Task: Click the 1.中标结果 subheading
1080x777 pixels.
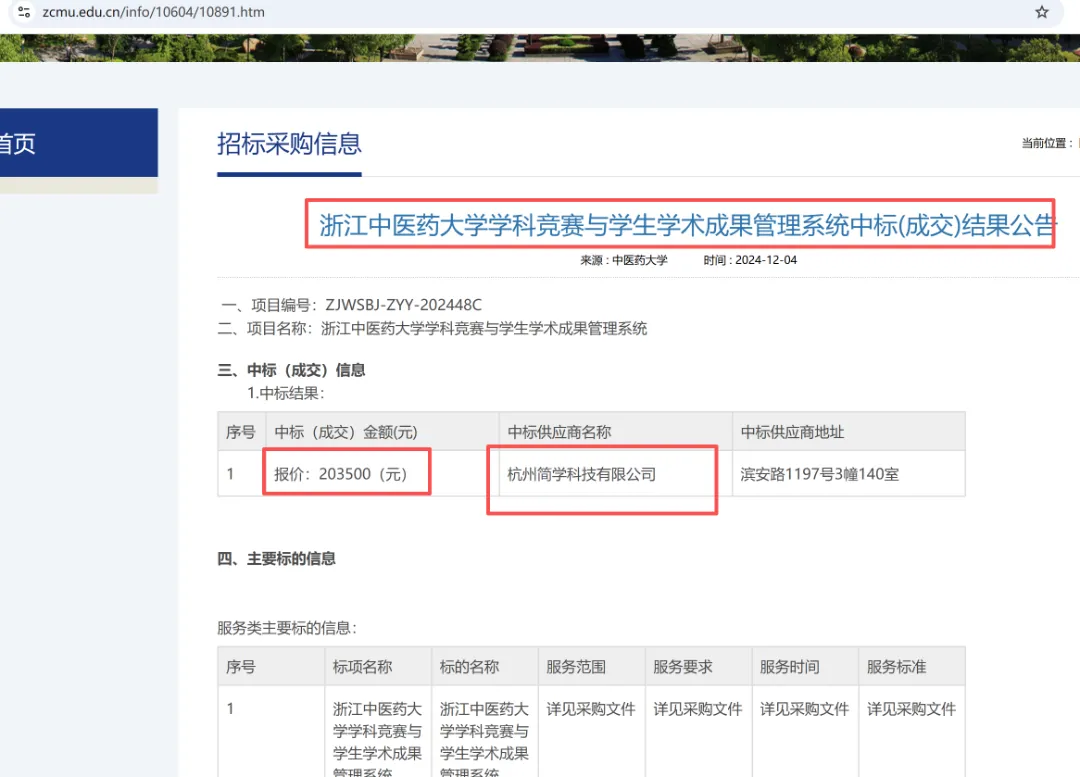Action: coord(286,393)
